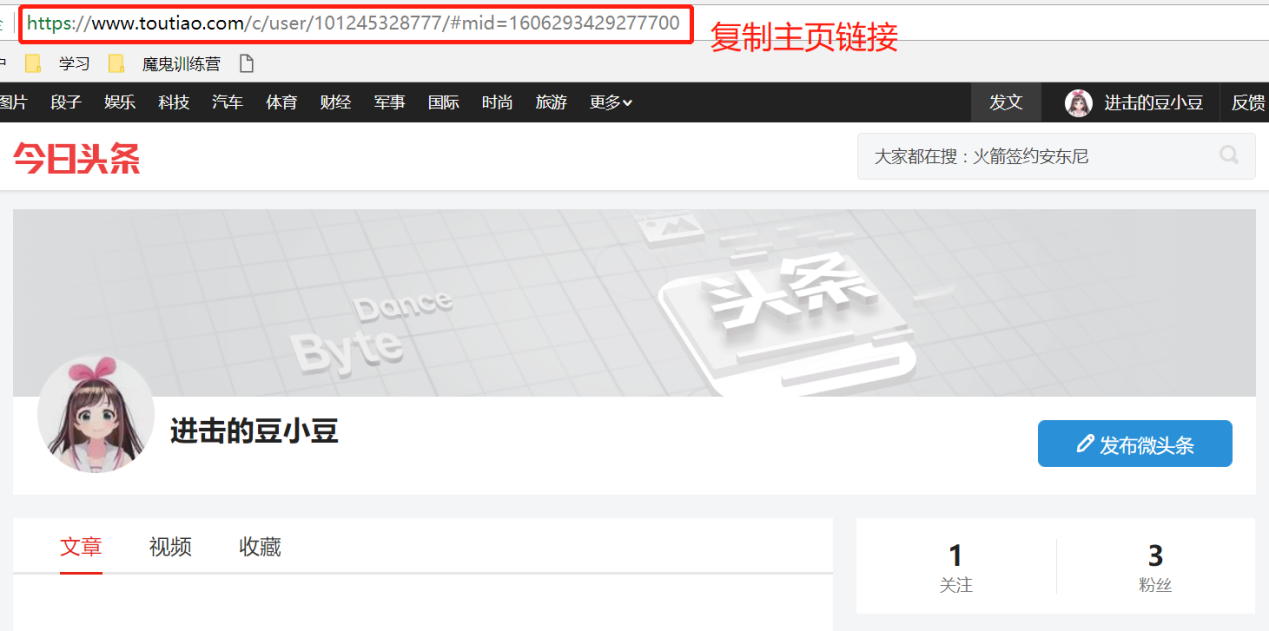Open the 体育 channel
Screen dimensions: 1269x631
click(282, 102)
